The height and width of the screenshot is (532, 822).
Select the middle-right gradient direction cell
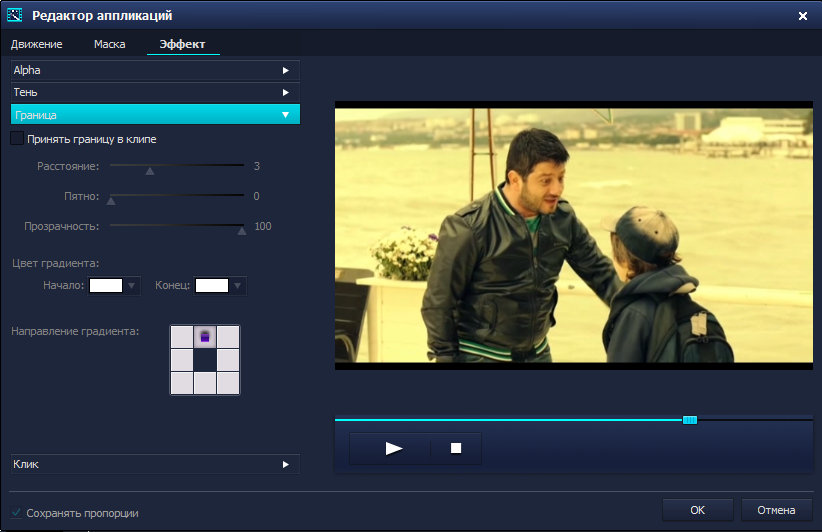[x=229, y=360]
